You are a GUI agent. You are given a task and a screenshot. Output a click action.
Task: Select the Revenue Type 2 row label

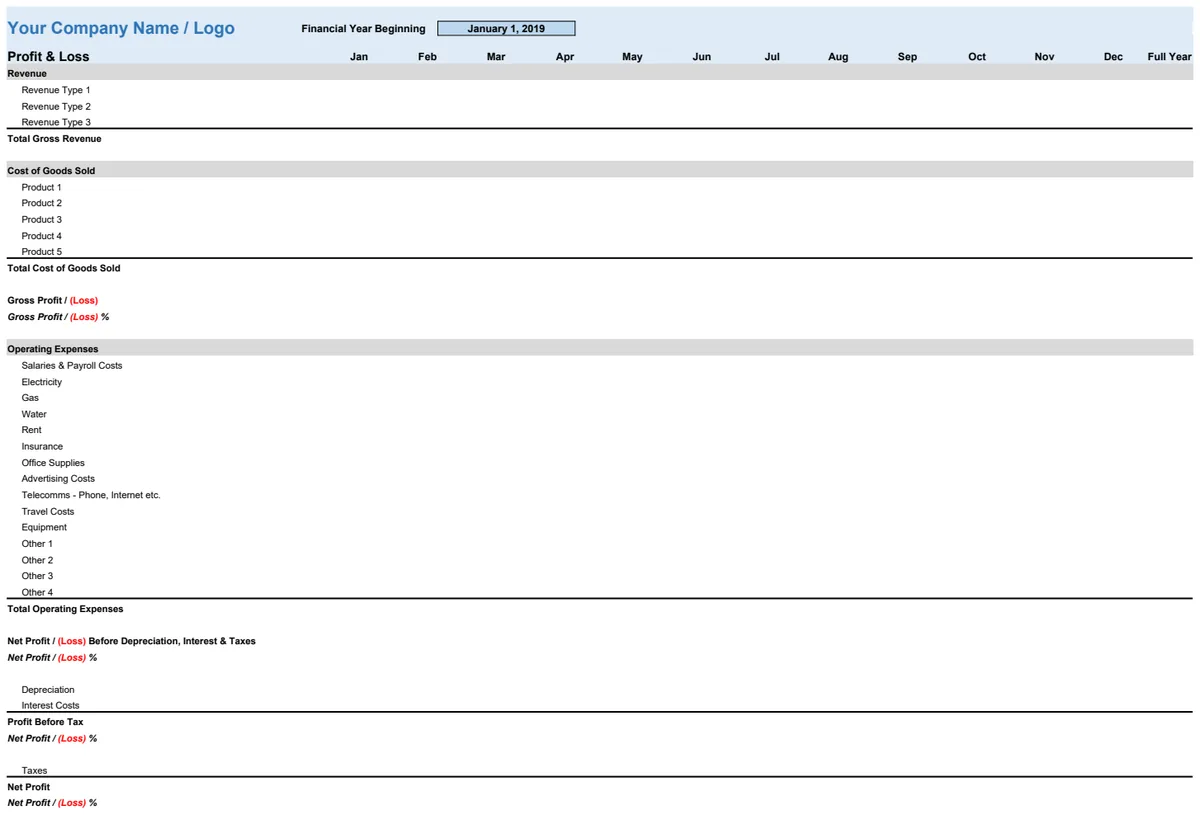coord(56,106)
